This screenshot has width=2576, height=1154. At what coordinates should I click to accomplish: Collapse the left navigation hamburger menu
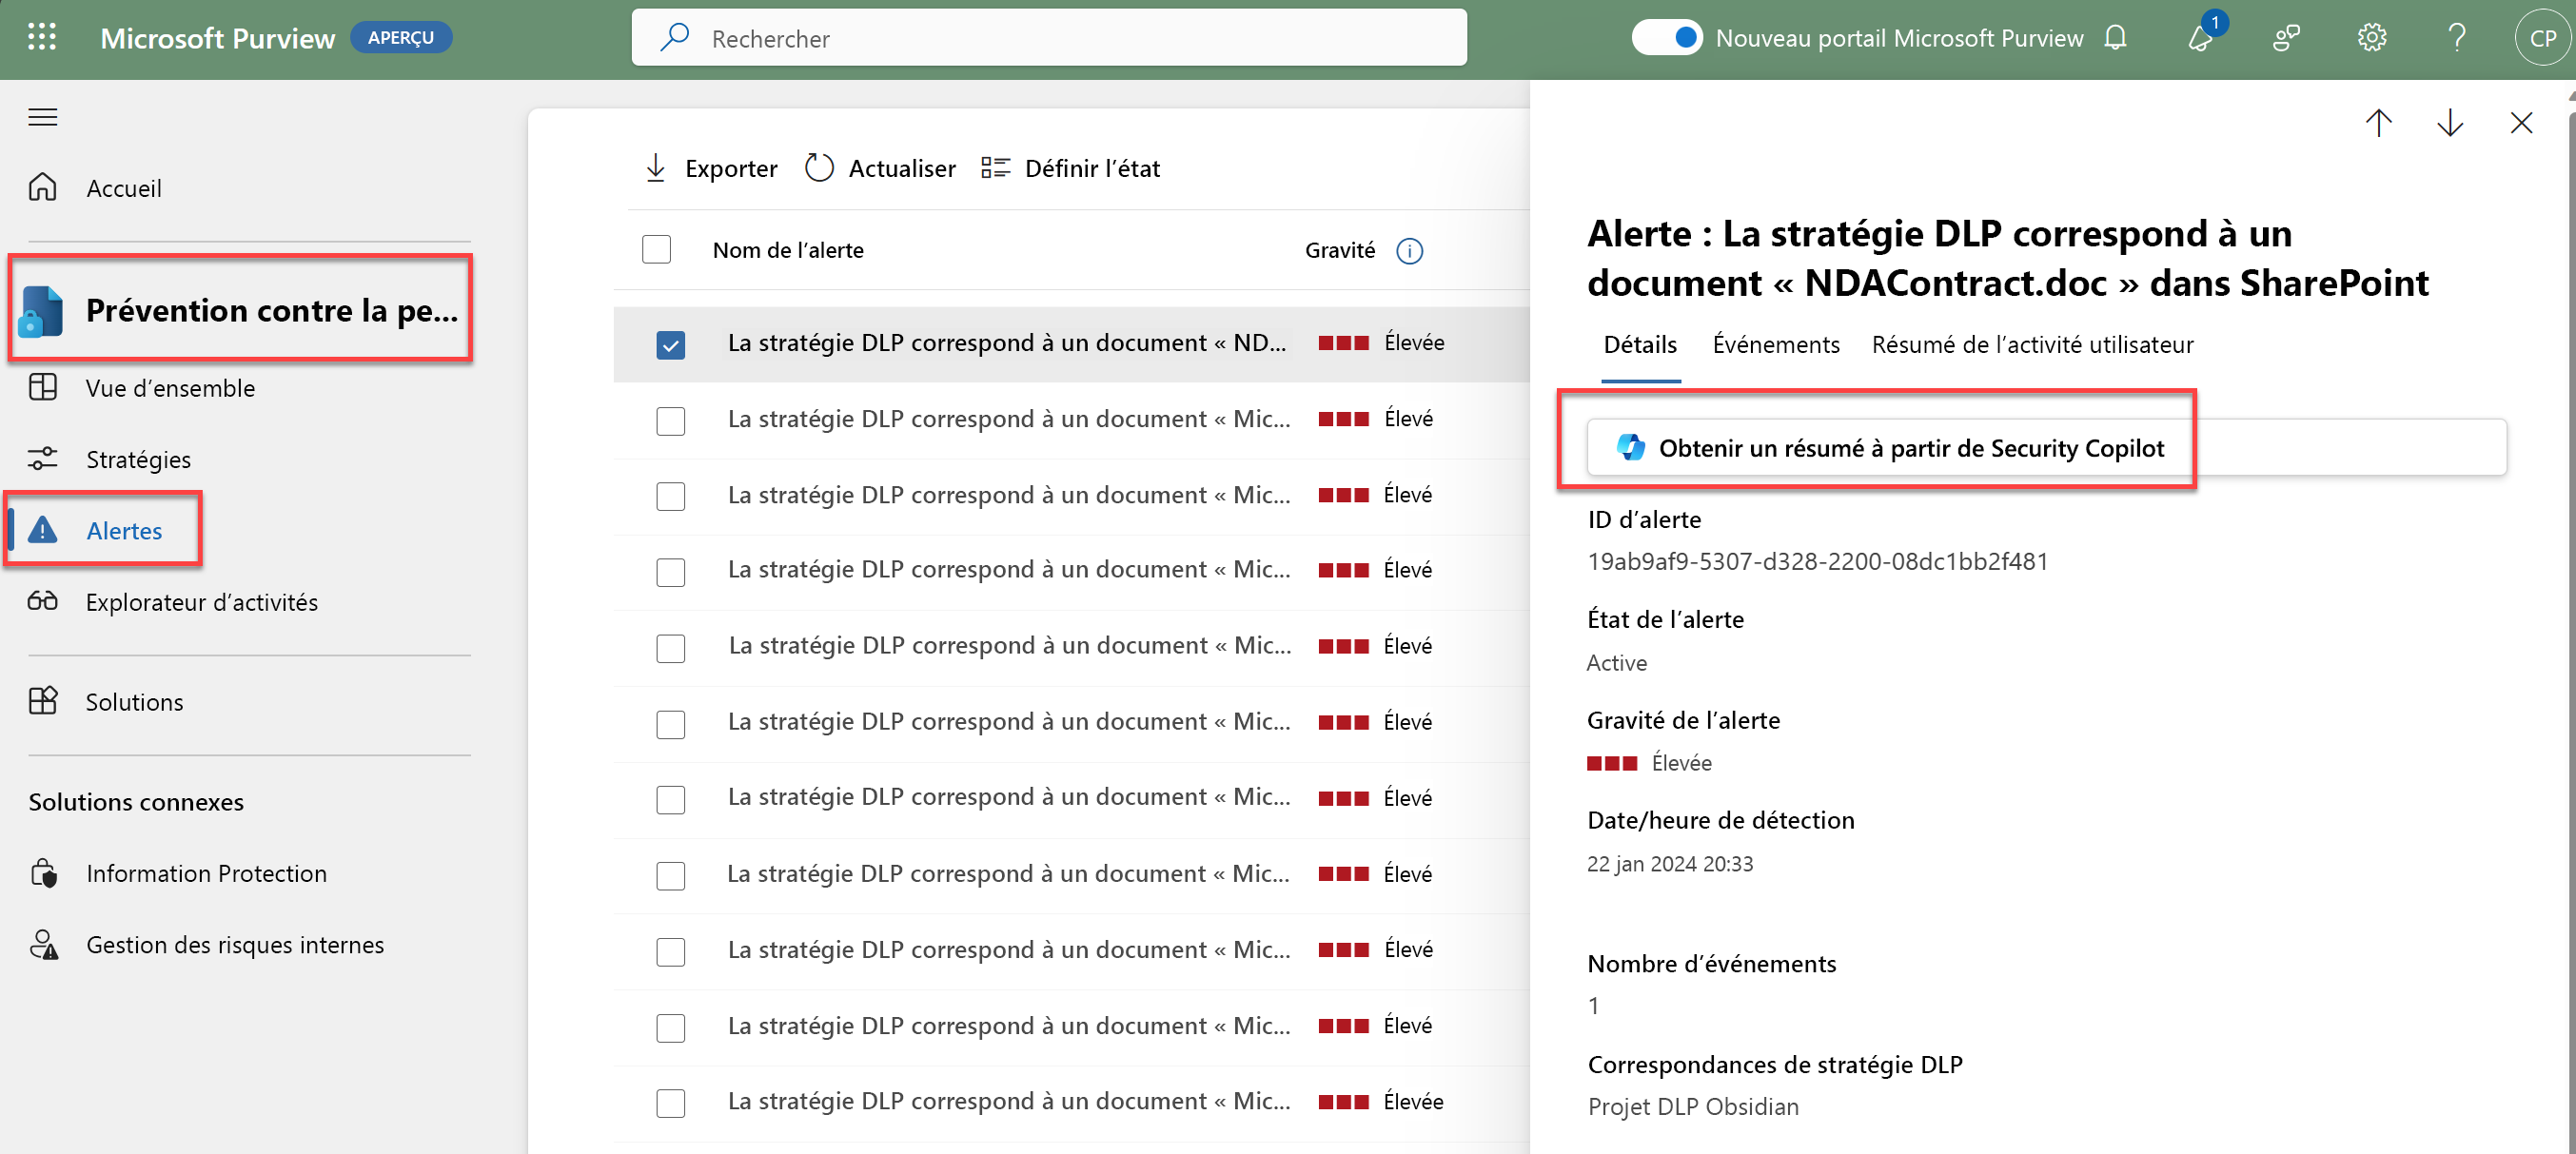point(42,117)
